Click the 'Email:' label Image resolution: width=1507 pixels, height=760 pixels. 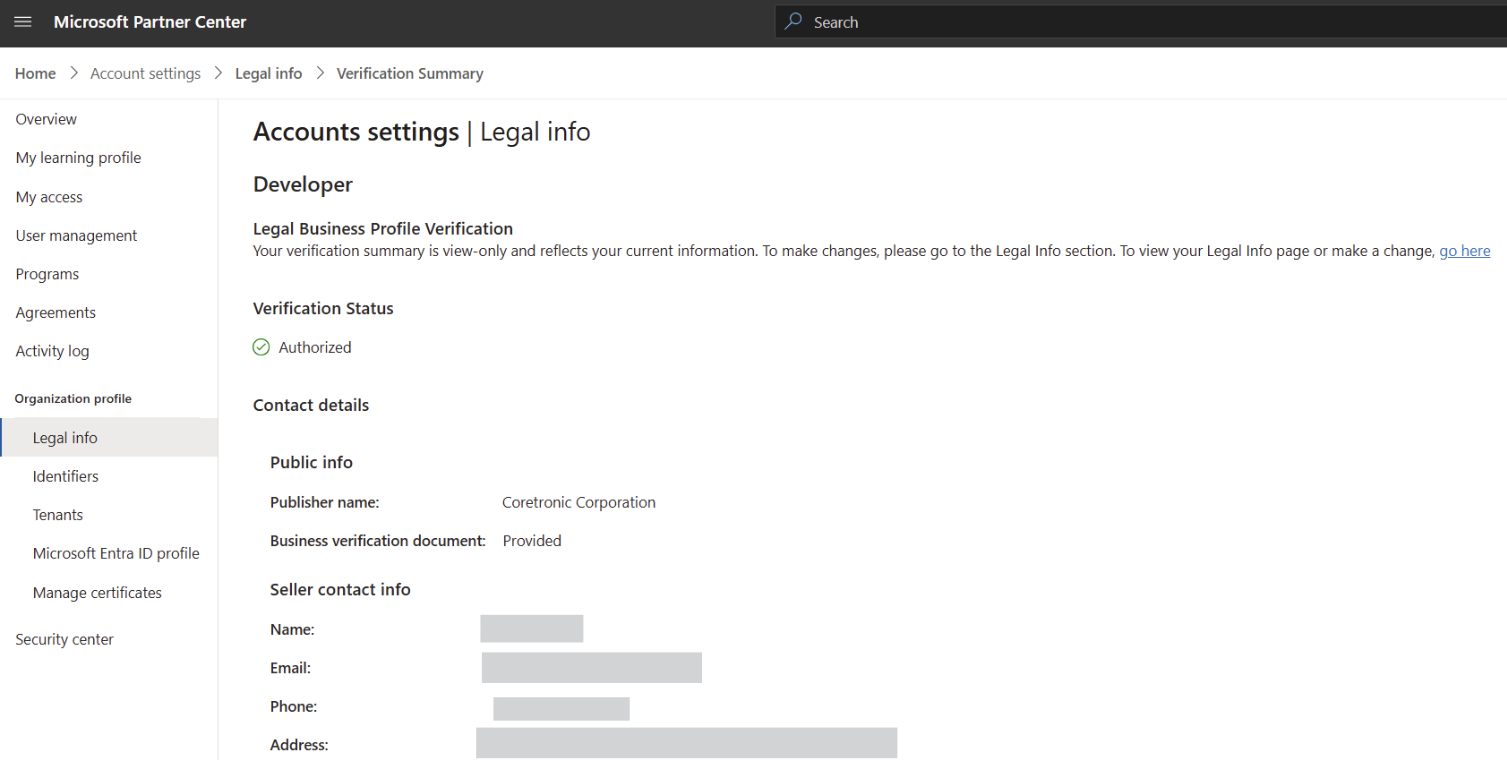pos(290,668)
